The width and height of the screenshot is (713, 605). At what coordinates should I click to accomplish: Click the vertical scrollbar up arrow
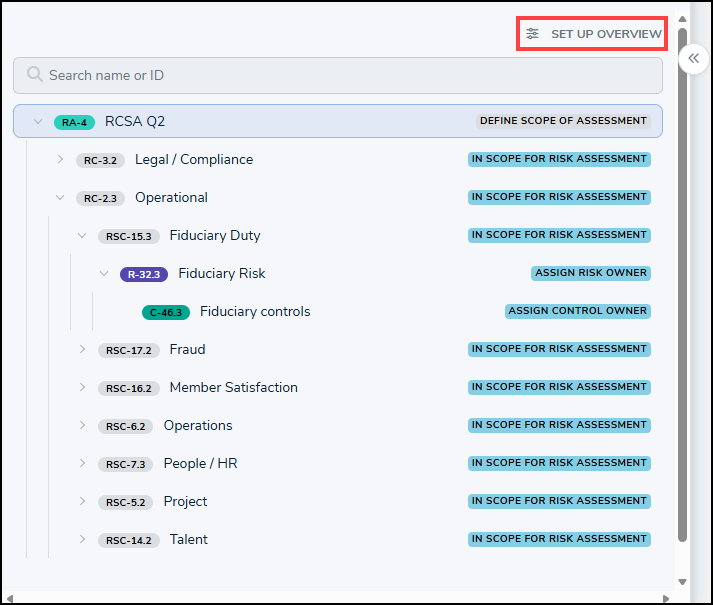click(x=682, y=19)
